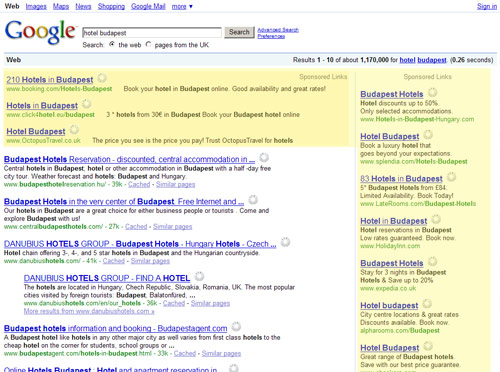500x372 pixels.
Task: Click circle icon beside bottom sidebar 'Hotel Budapest' ad
Action: point(428,346)
